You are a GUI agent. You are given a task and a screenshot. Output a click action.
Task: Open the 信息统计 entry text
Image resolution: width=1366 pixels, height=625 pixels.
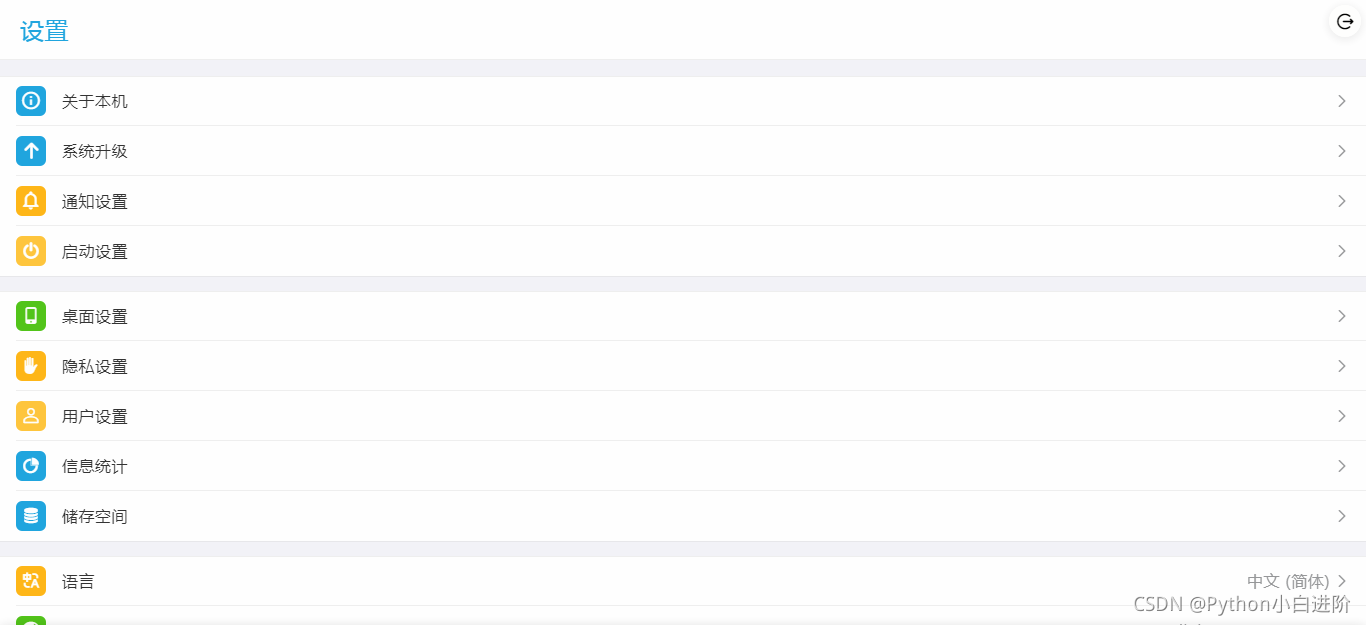(x=95, y=467)
